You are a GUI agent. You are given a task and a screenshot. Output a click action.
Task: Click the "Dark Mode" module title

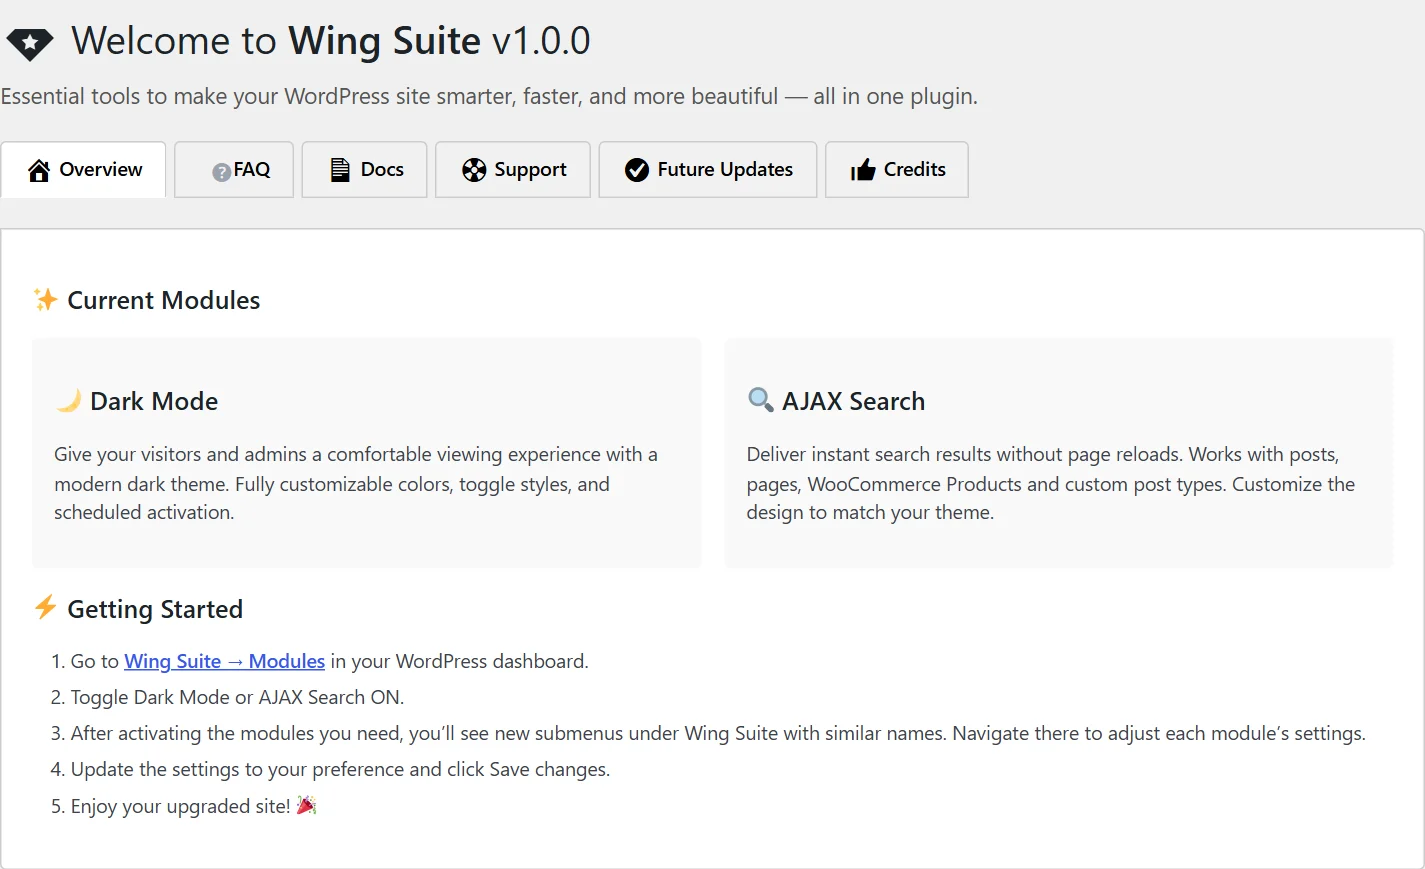tap(154, 401)
